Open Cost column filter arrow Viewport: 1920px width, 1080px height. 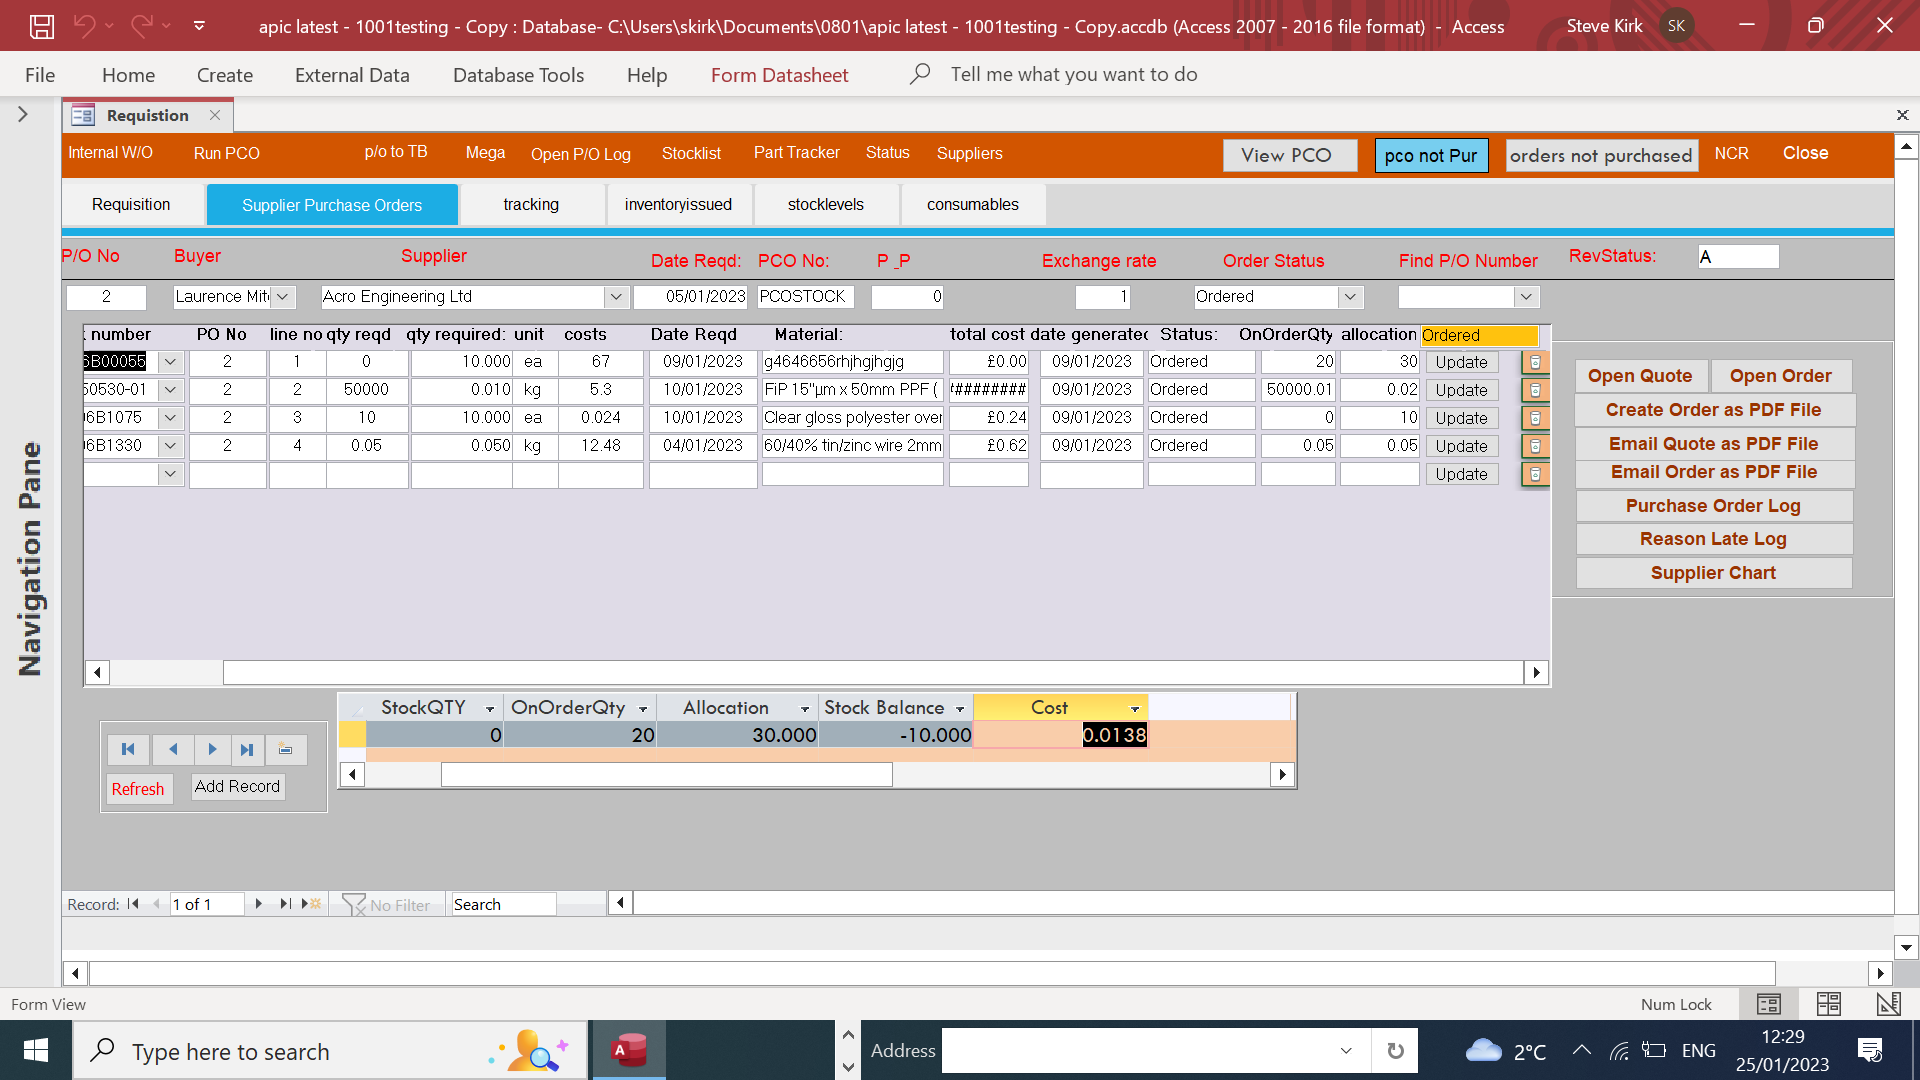1135,709
